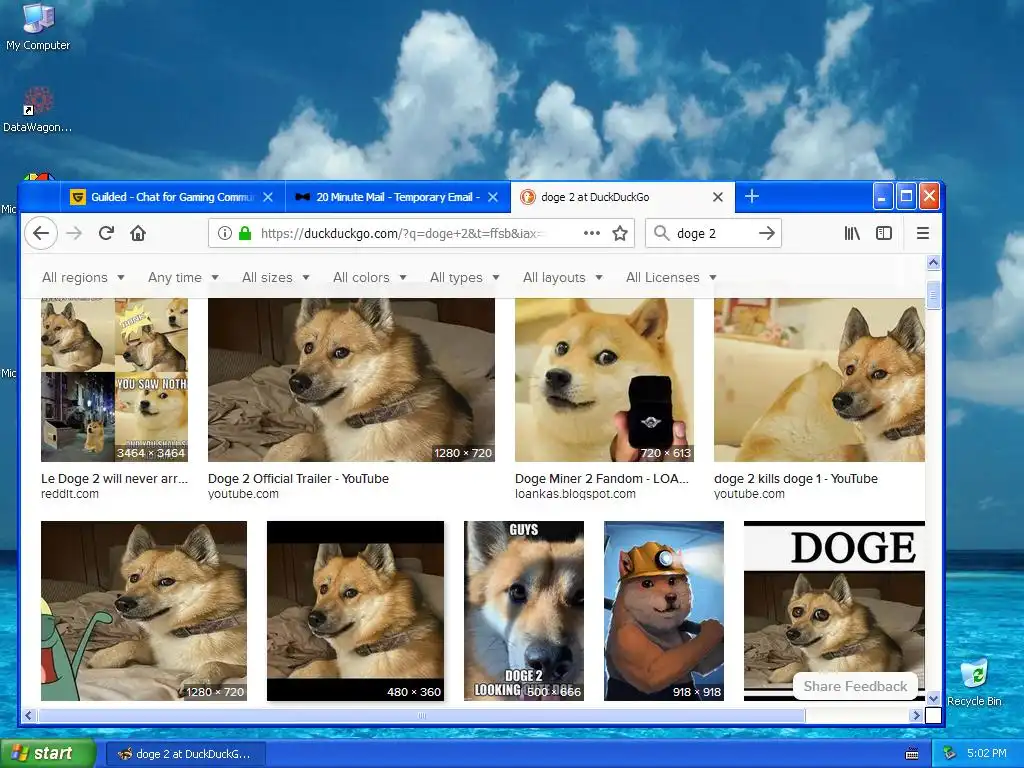Open the Library bookshelf icon
The height and width of the screenshot is (768, 1024).
click(x=852, y=233)
